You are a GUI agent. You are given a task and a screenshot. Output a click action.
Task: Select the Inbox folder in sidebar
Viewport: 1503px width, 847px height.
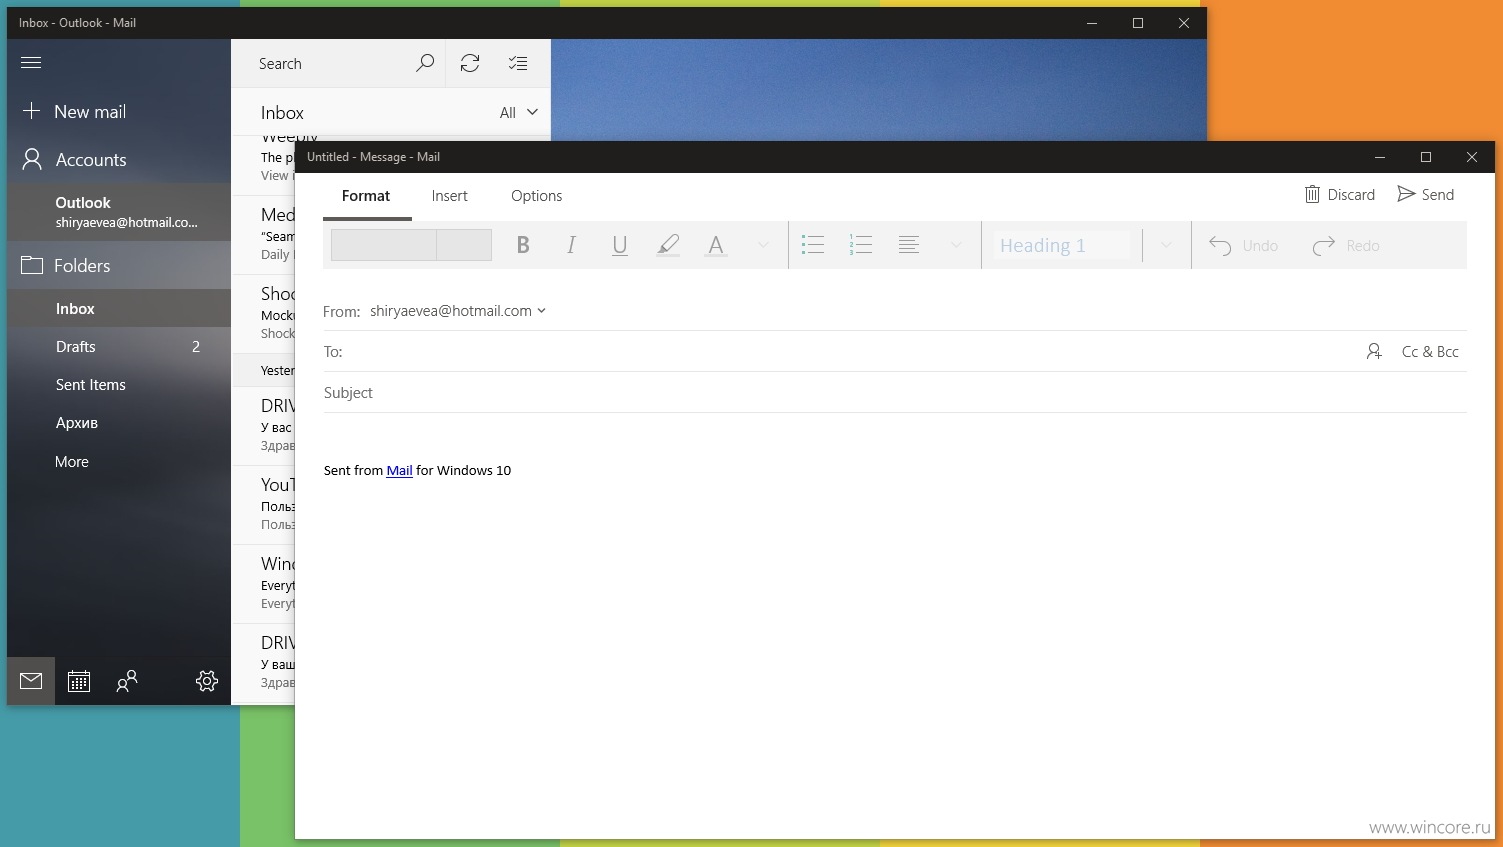(x=119, y=309)
